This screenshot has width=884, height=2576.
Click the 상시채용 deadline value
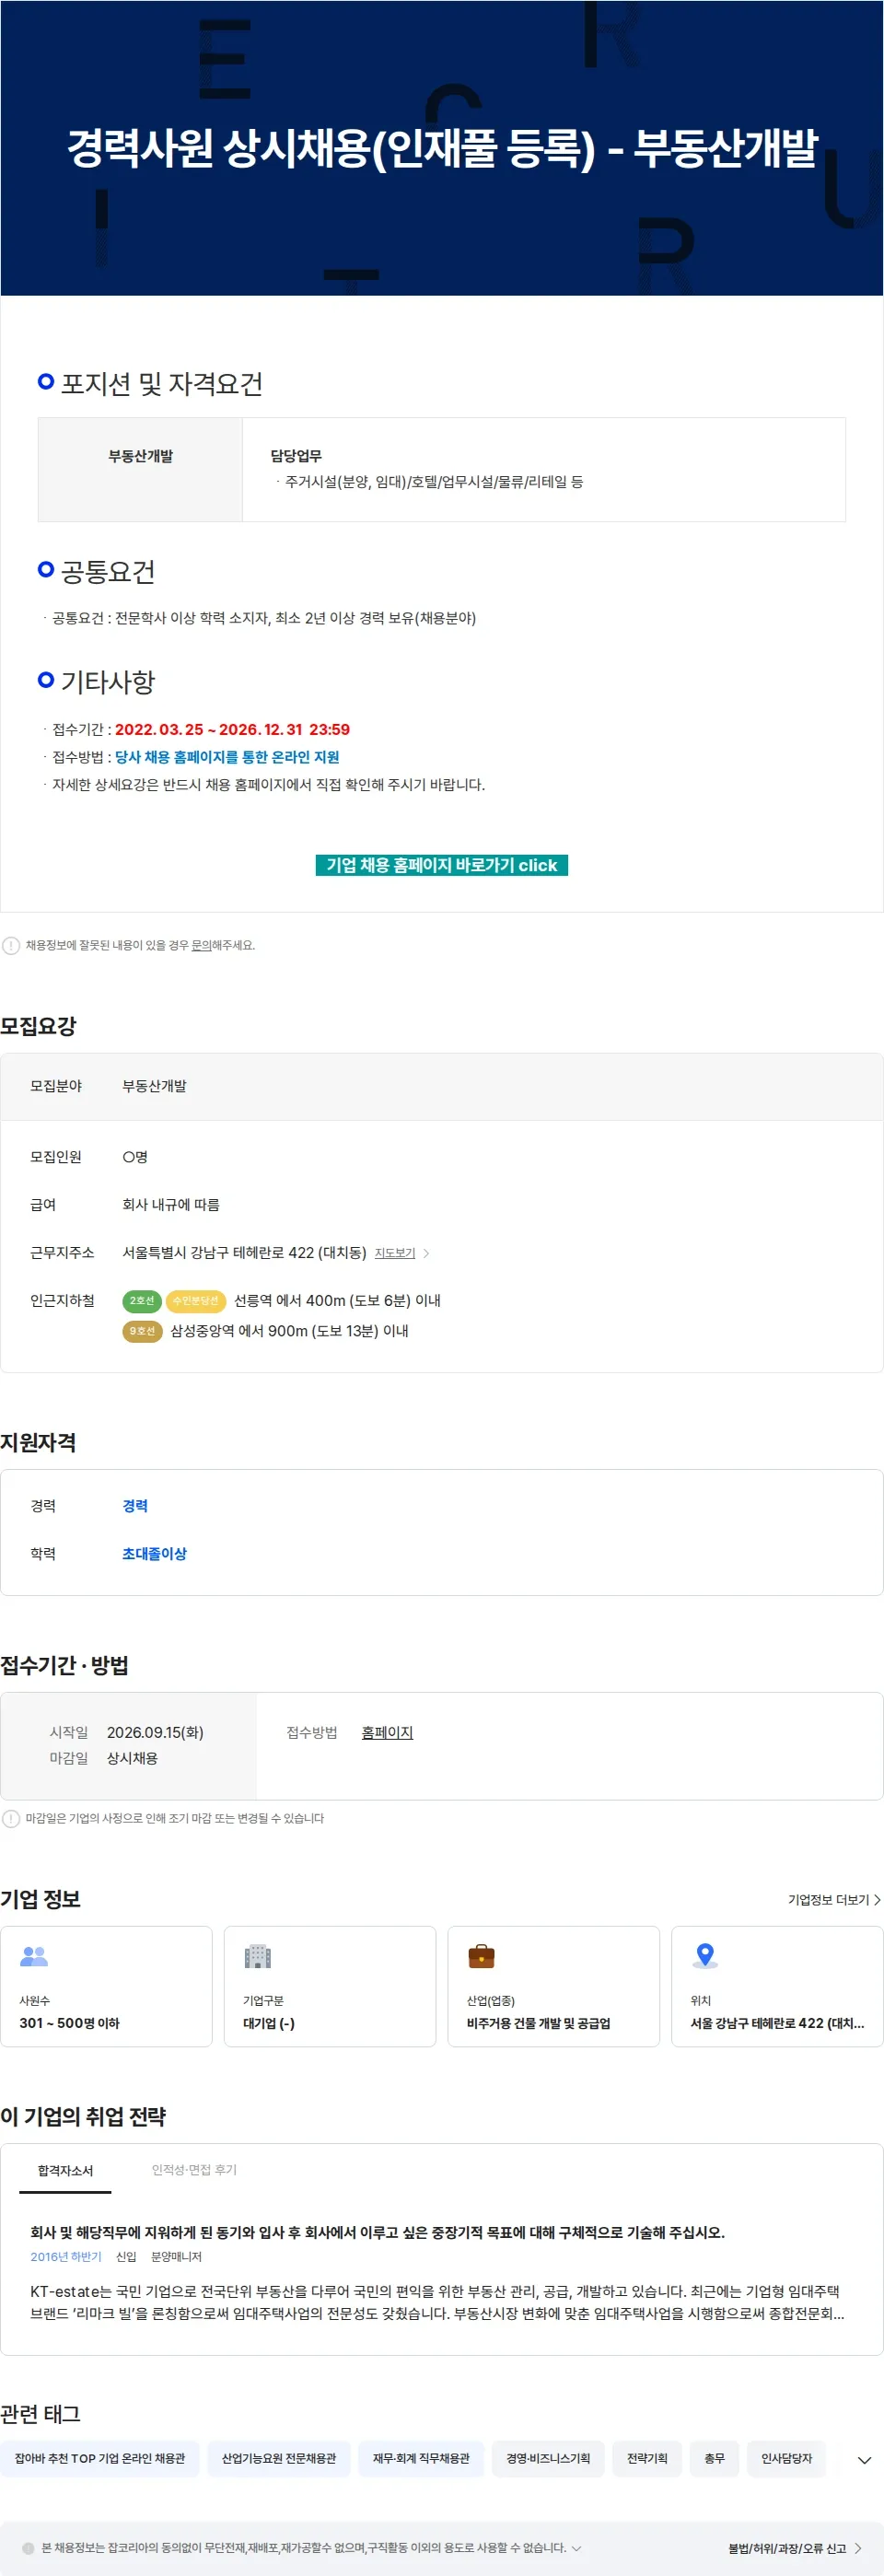(x=132, y=1758)
